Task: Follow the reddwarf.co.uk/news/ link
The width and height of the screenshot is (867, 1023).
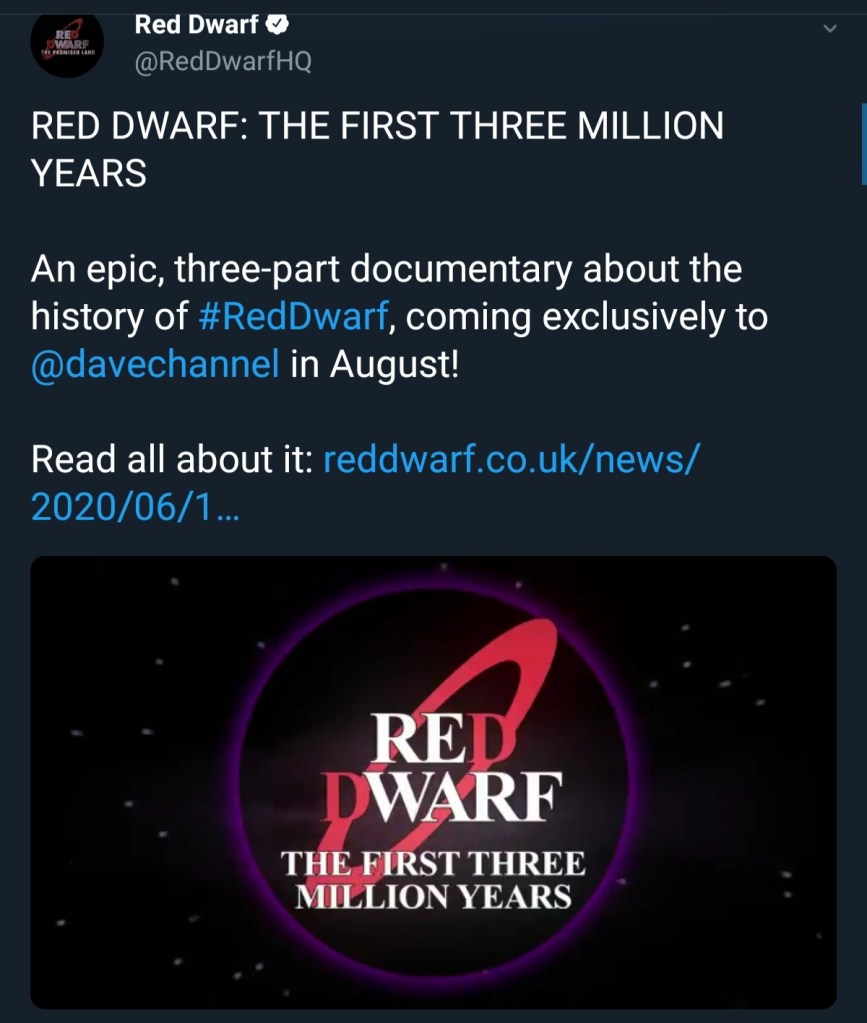Action: tap(511, 459)
